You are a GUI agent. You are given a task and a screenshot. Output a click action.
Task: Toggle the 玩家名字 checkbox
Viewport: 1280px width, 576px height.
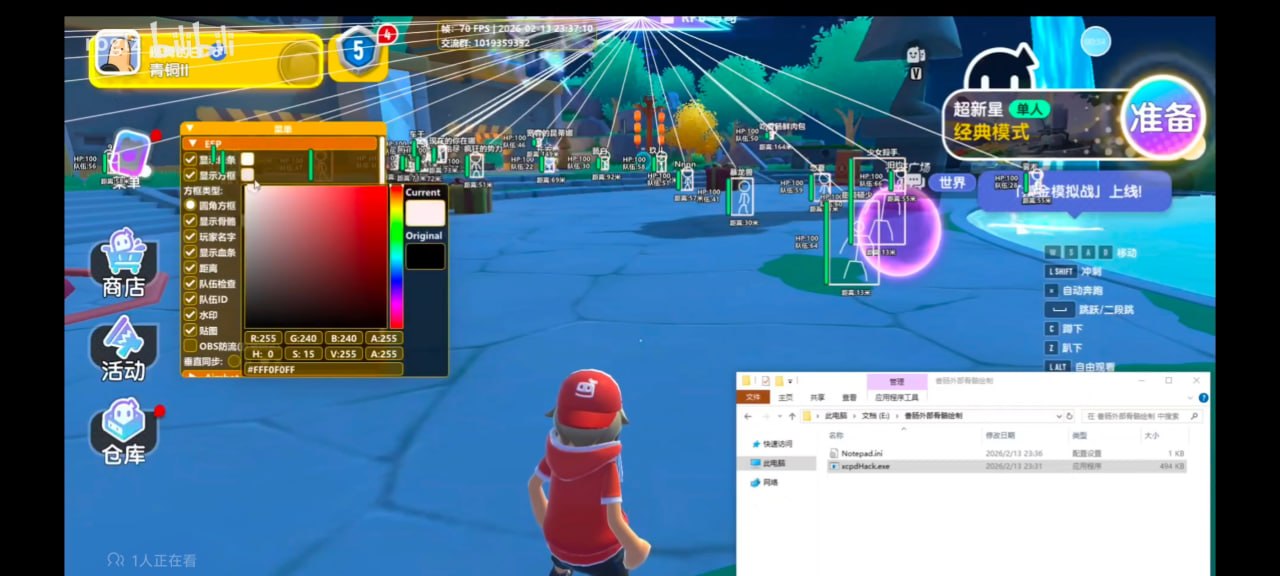point(190,237)
